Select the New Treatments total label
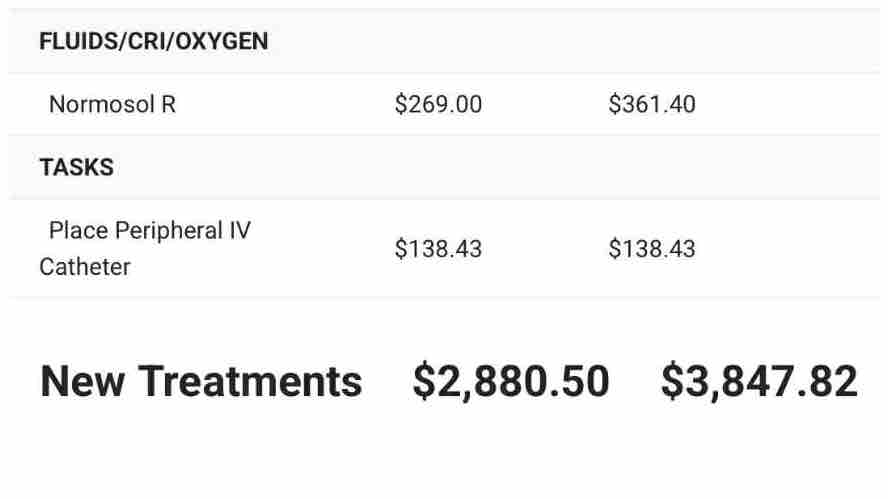 pyautogui.click(x=201, y=382)
